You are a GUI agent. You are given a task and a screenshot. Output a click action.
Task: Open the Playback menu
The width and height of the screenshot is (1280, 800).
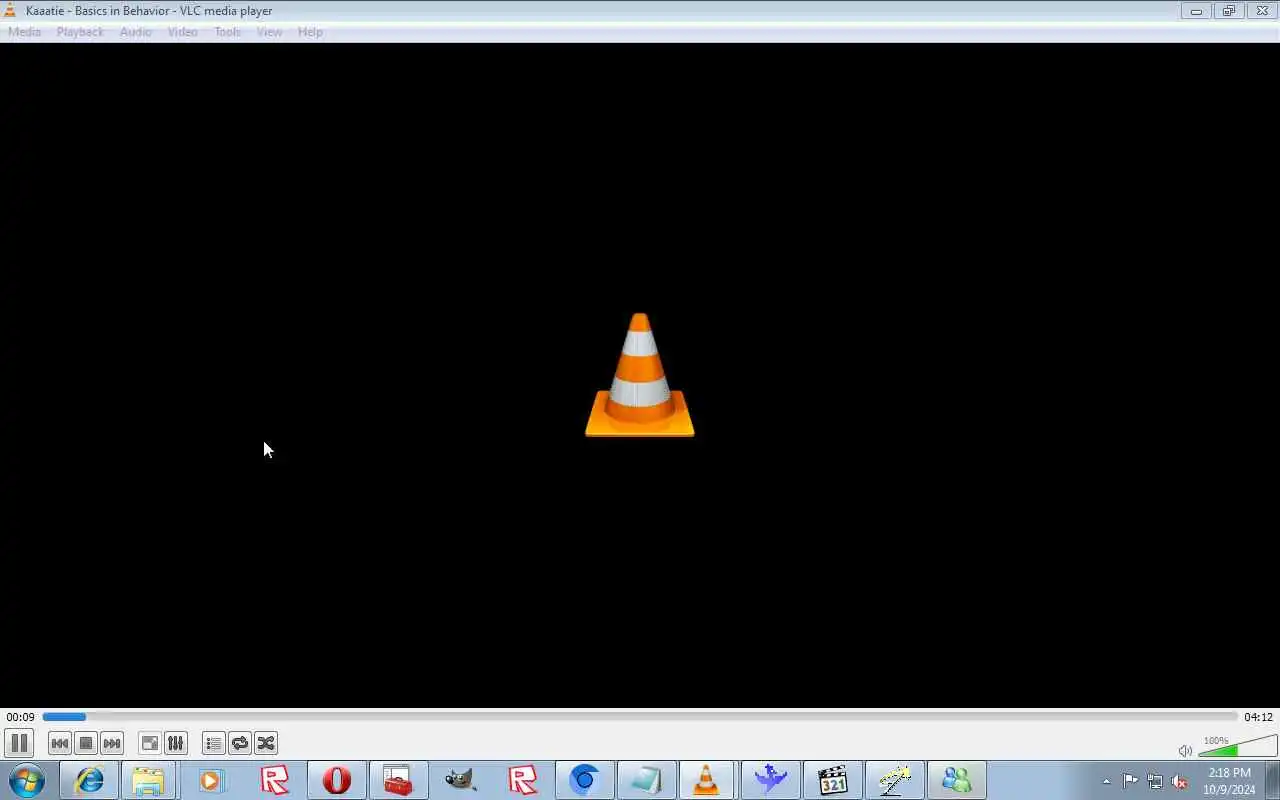80,32
